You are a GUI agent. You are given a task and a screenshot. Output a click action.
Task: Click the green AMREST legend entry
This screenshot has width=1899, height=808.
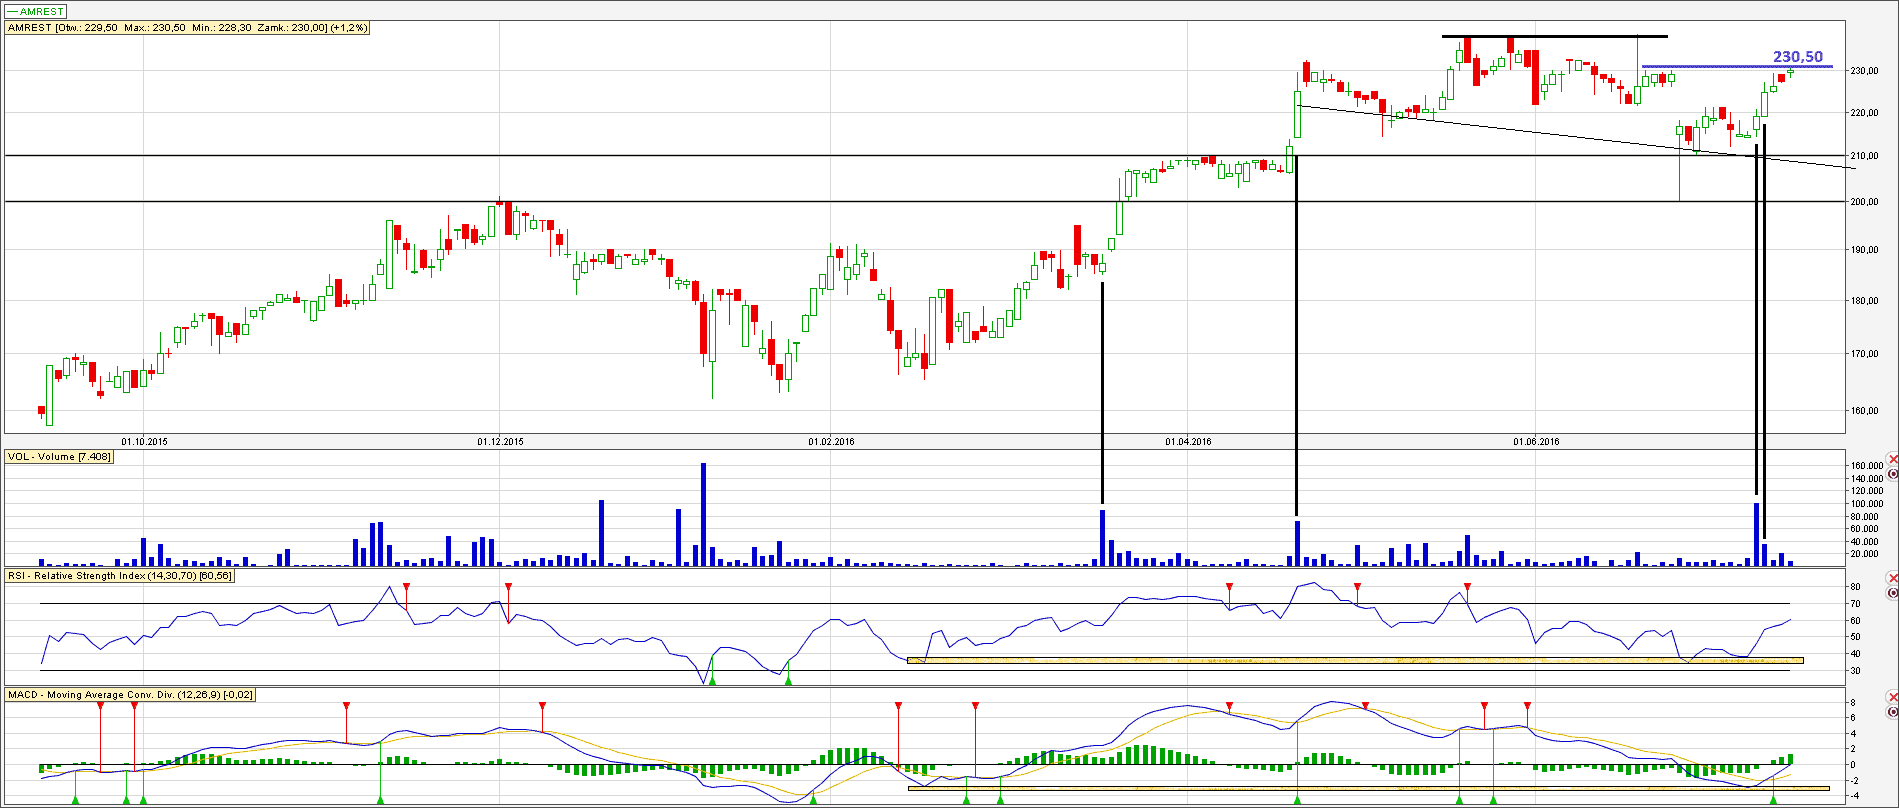point(36,11)
